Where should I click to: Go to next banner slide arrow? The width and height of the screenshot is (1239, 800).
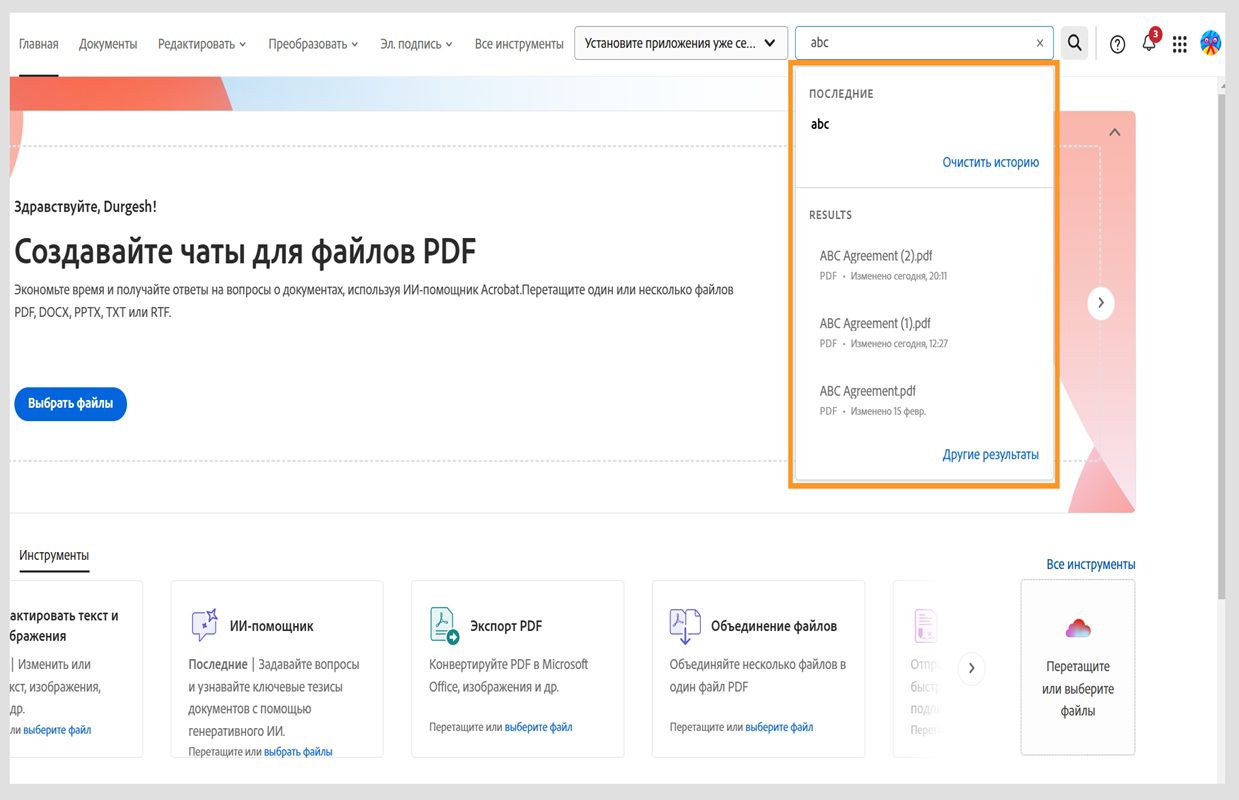tap(1101, 302)
